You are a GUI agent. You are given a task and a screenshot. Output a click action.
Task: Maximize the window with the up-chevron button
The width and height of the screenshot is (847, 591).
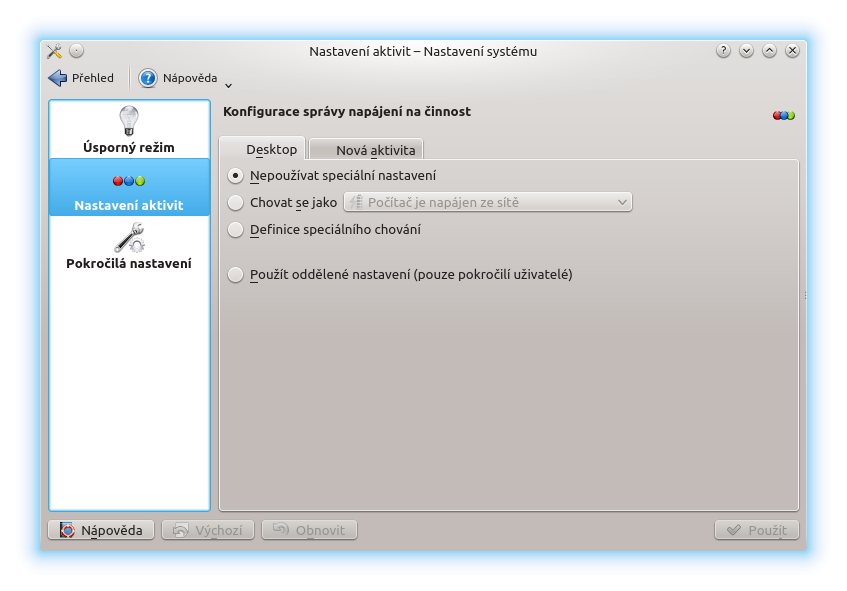pyautogui.click(x=769, y=51)
